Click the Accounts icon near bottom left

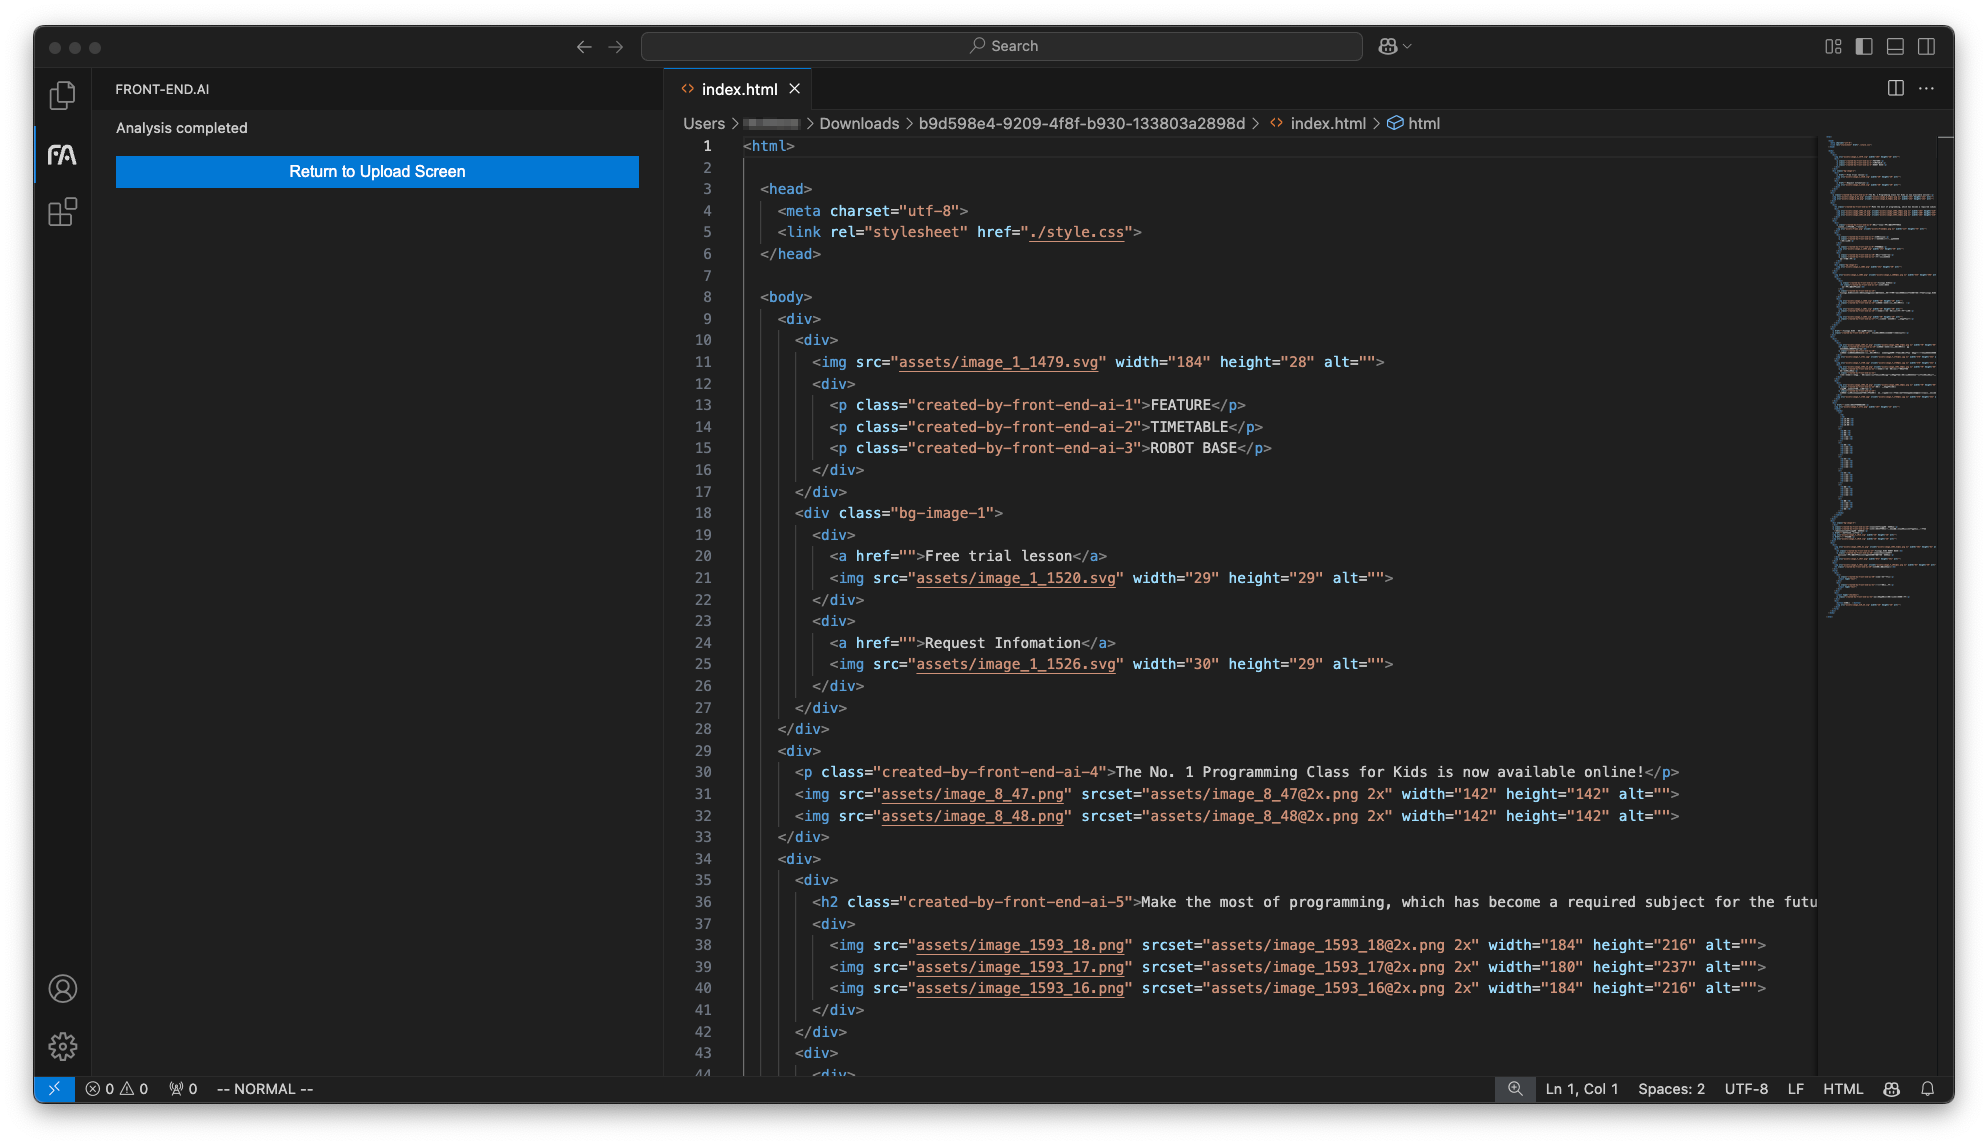pos(62,989)
